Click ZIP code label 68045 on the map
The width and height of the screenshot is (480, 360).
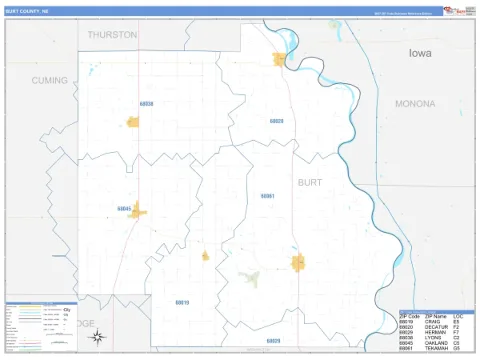click(x=124, y=209)
